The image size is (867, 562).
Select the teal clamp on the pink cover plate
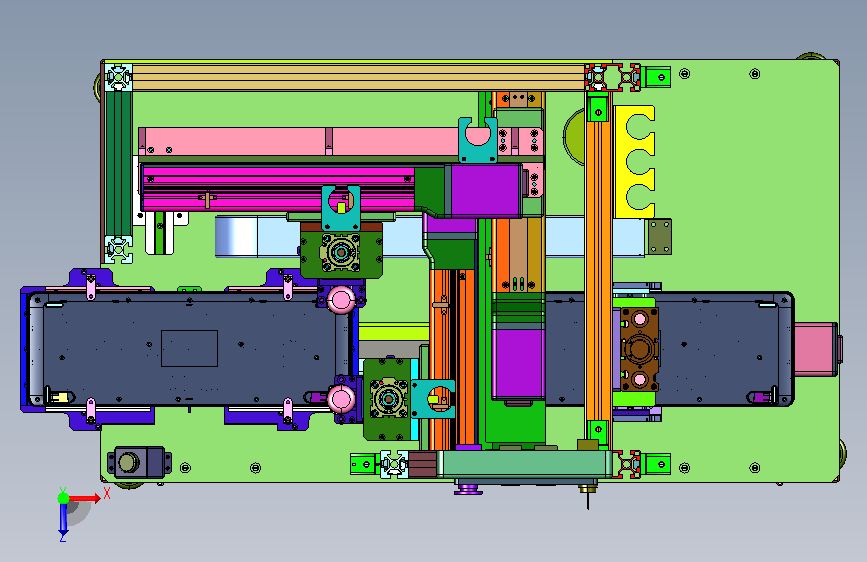(x=478, y=140)
